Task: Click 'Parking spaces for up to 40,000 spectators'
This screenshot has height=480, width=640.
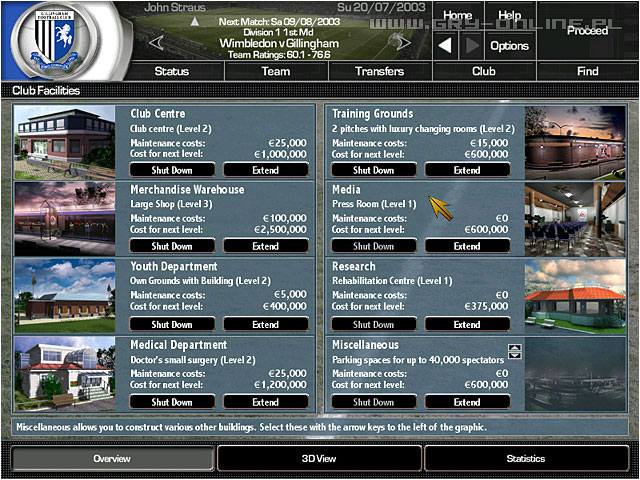Action: click(x=418, y=360)
